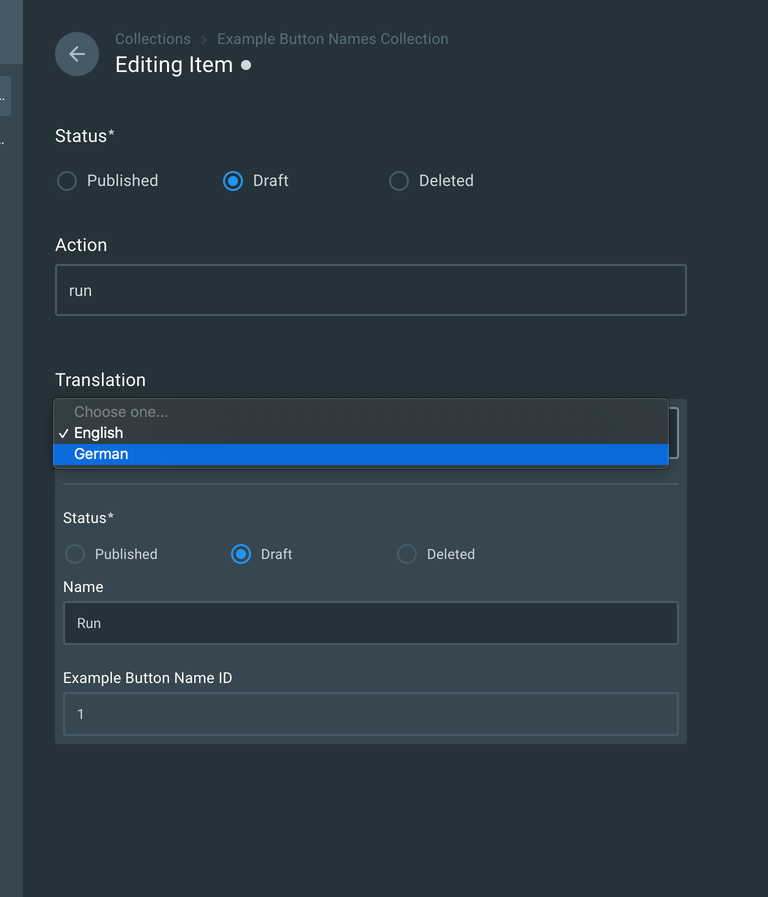Select the item's Draft status radio
This screenshot has height=897, width=768.
[x=233, y=181]
